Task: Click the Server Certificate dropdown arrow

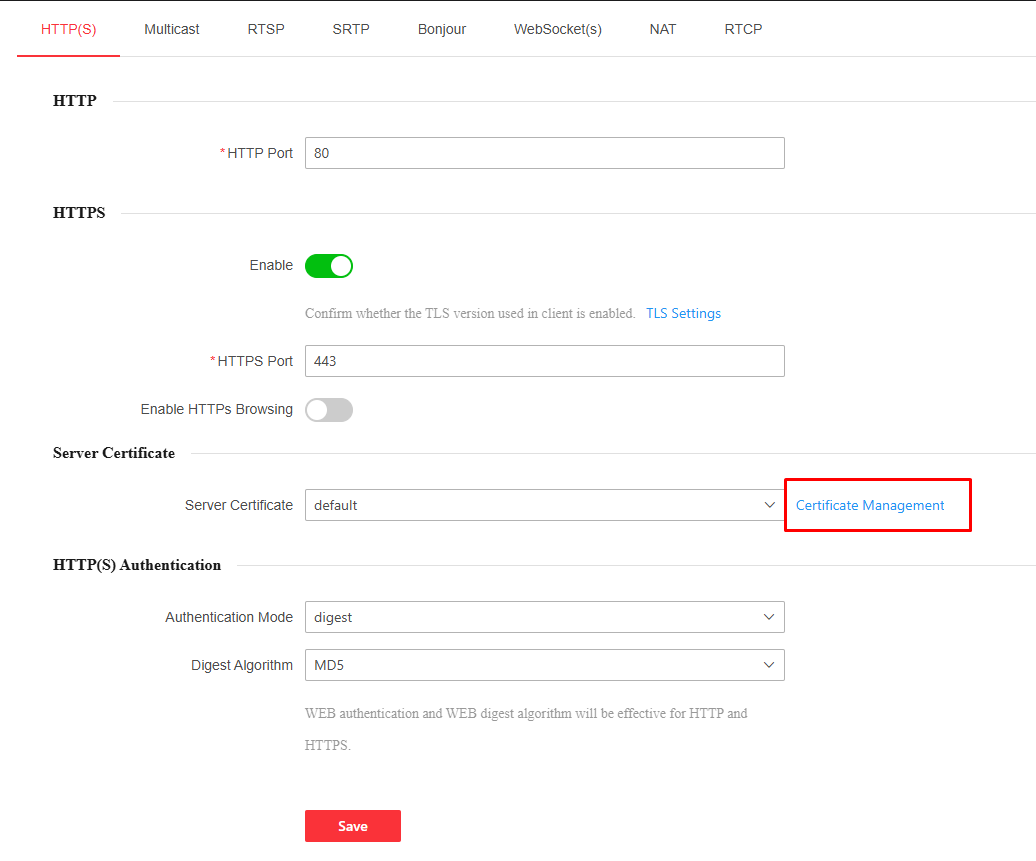Action: click(x=769, y=505)
